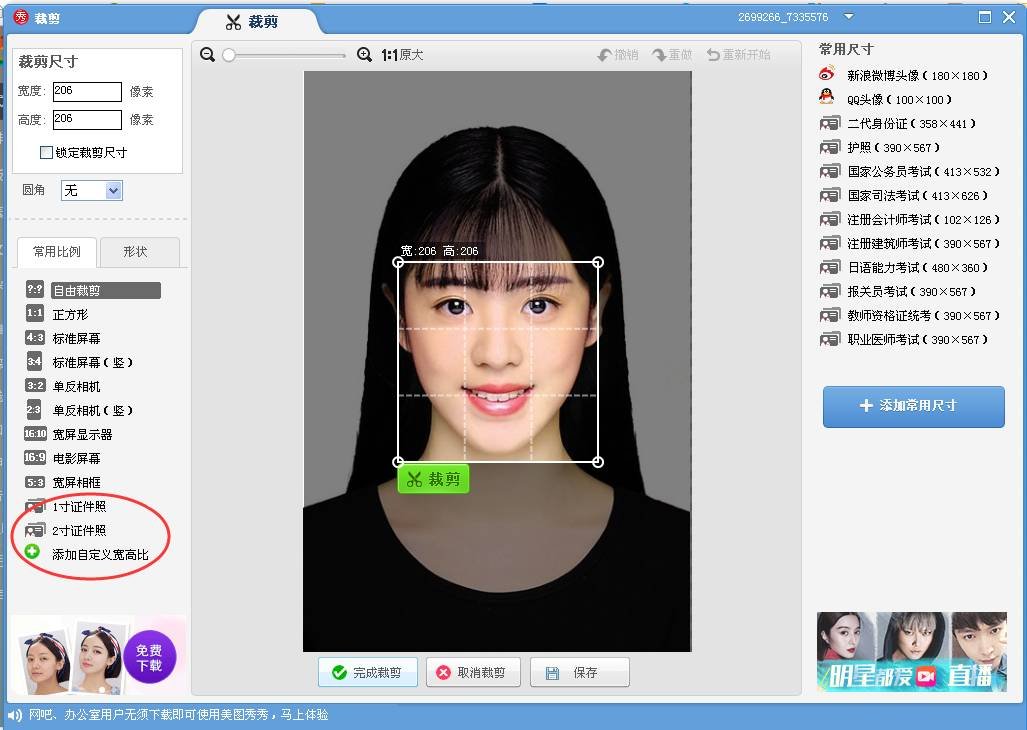Screen dimensions: 1027x730
Task: Switch to the 形状 tab
Action: 135,252
